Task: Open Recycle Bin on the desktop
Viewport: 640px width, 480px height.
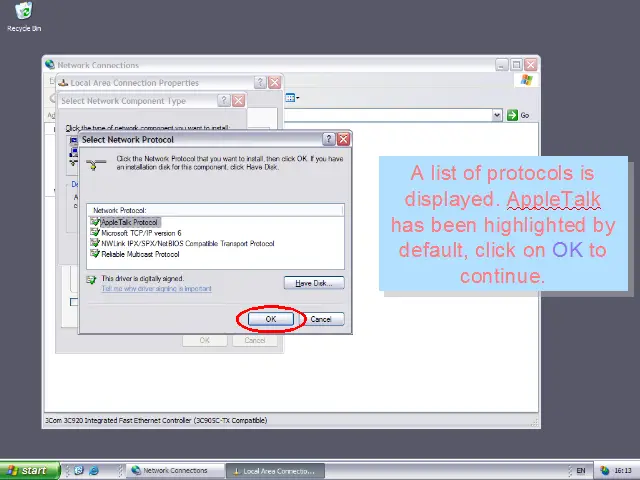Action: point(24,17)
